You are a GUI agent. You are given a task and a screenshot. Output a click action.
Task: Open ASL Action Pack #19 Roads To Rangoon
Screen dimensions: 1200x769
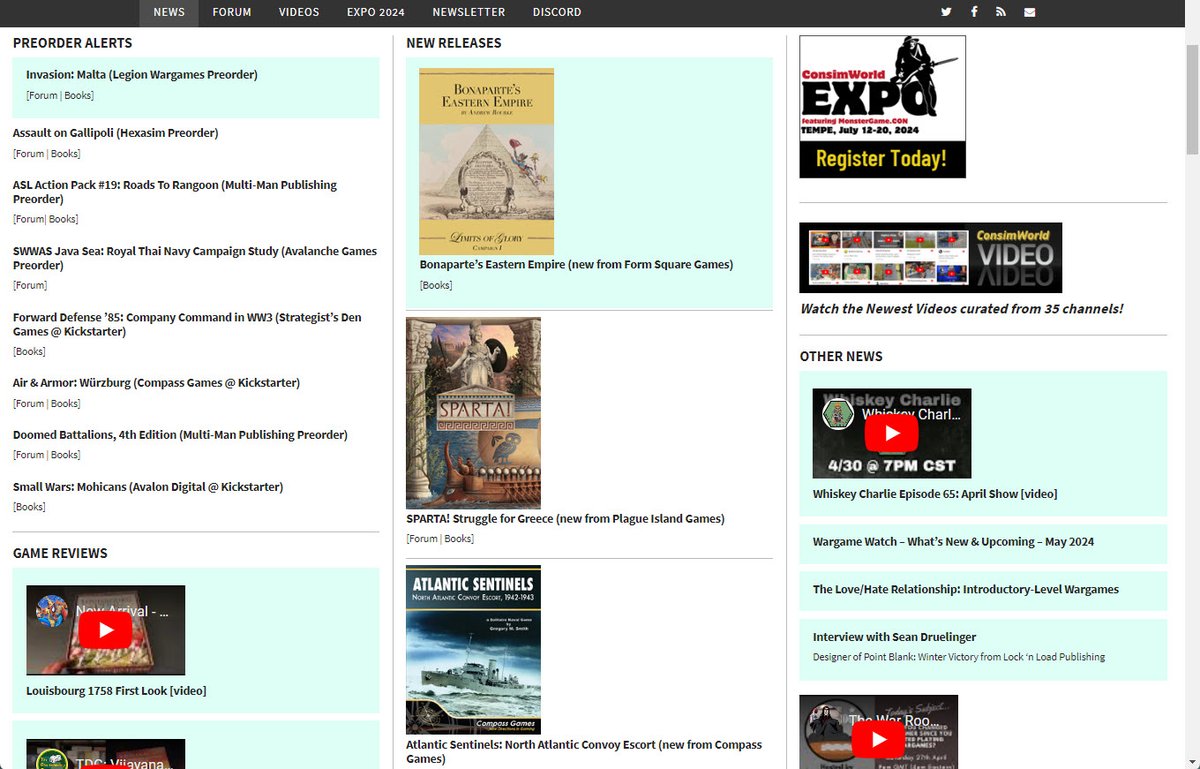tap(175, 192)
